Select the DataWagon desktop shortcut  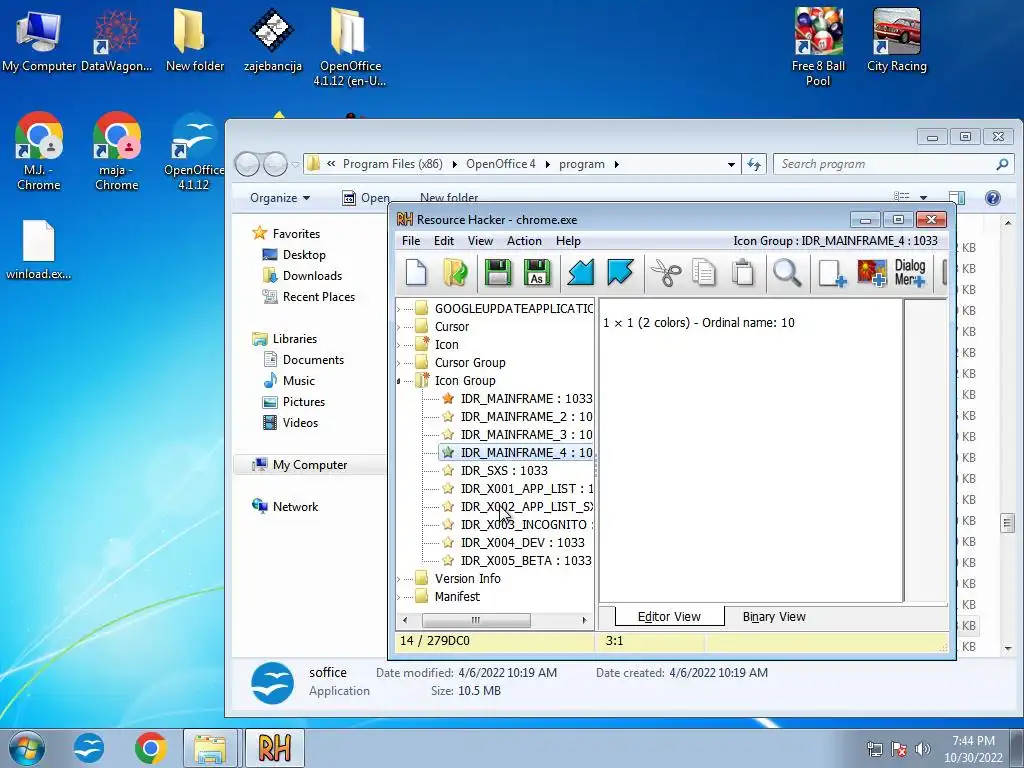[116, 41]
